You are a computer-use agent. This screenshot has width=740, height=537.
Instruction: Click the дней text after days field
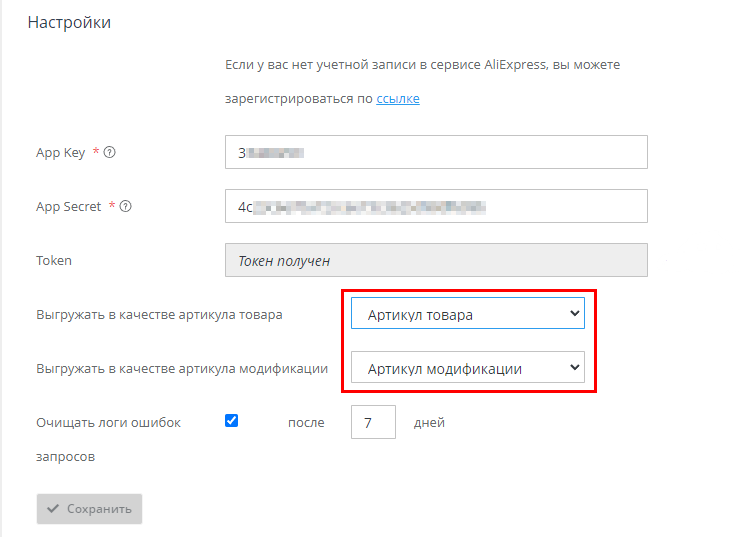(x=429, y=423)
